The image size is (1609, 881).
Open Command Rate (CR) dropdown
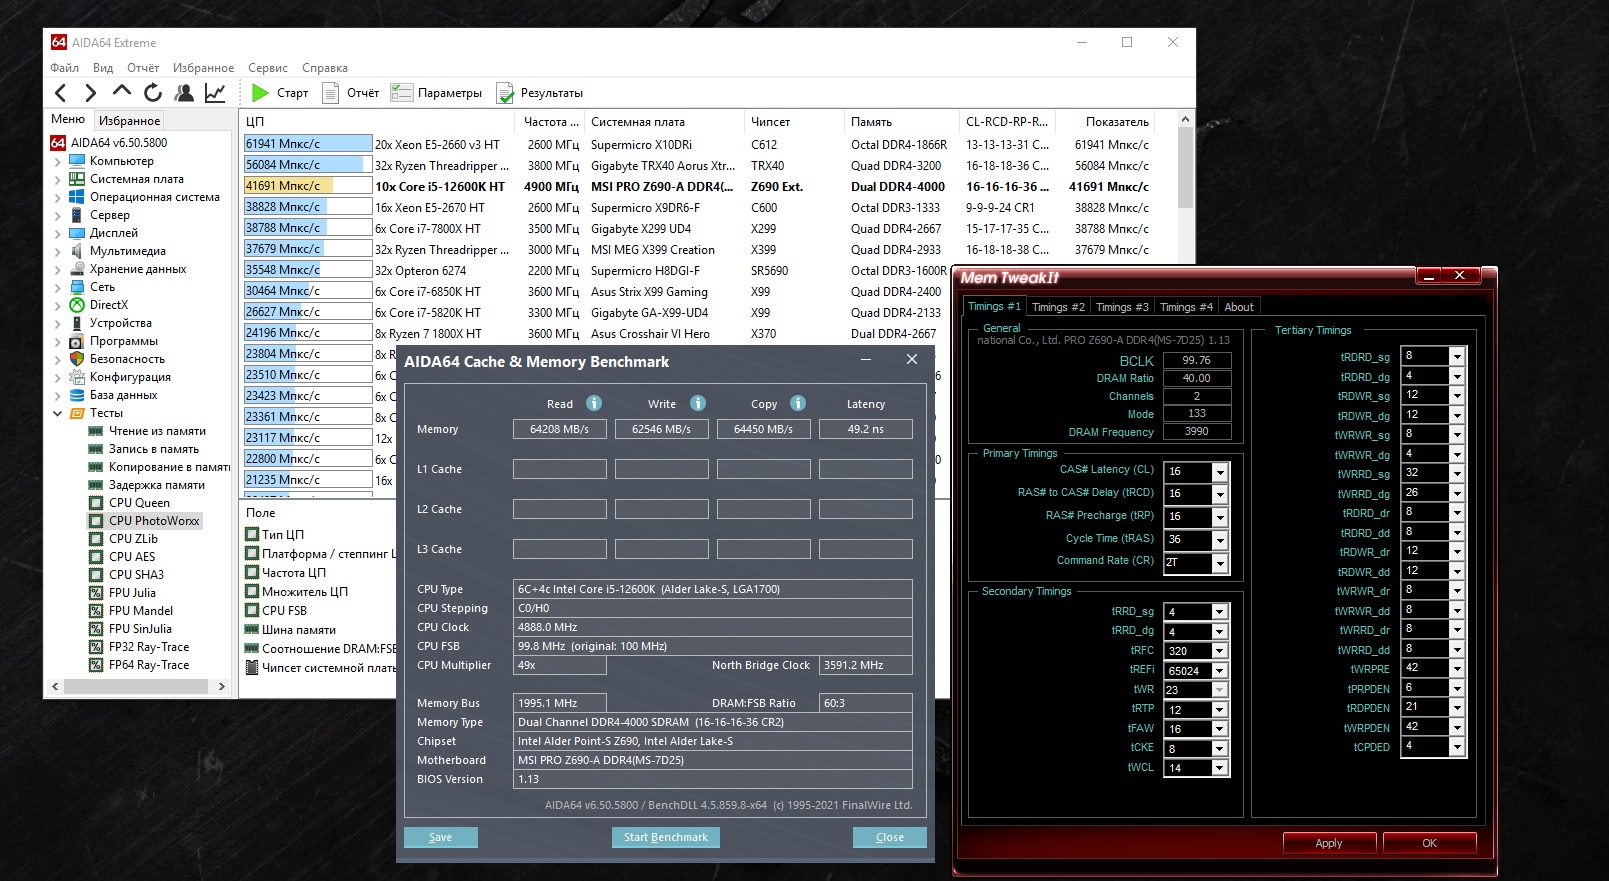pos(1220,564)
